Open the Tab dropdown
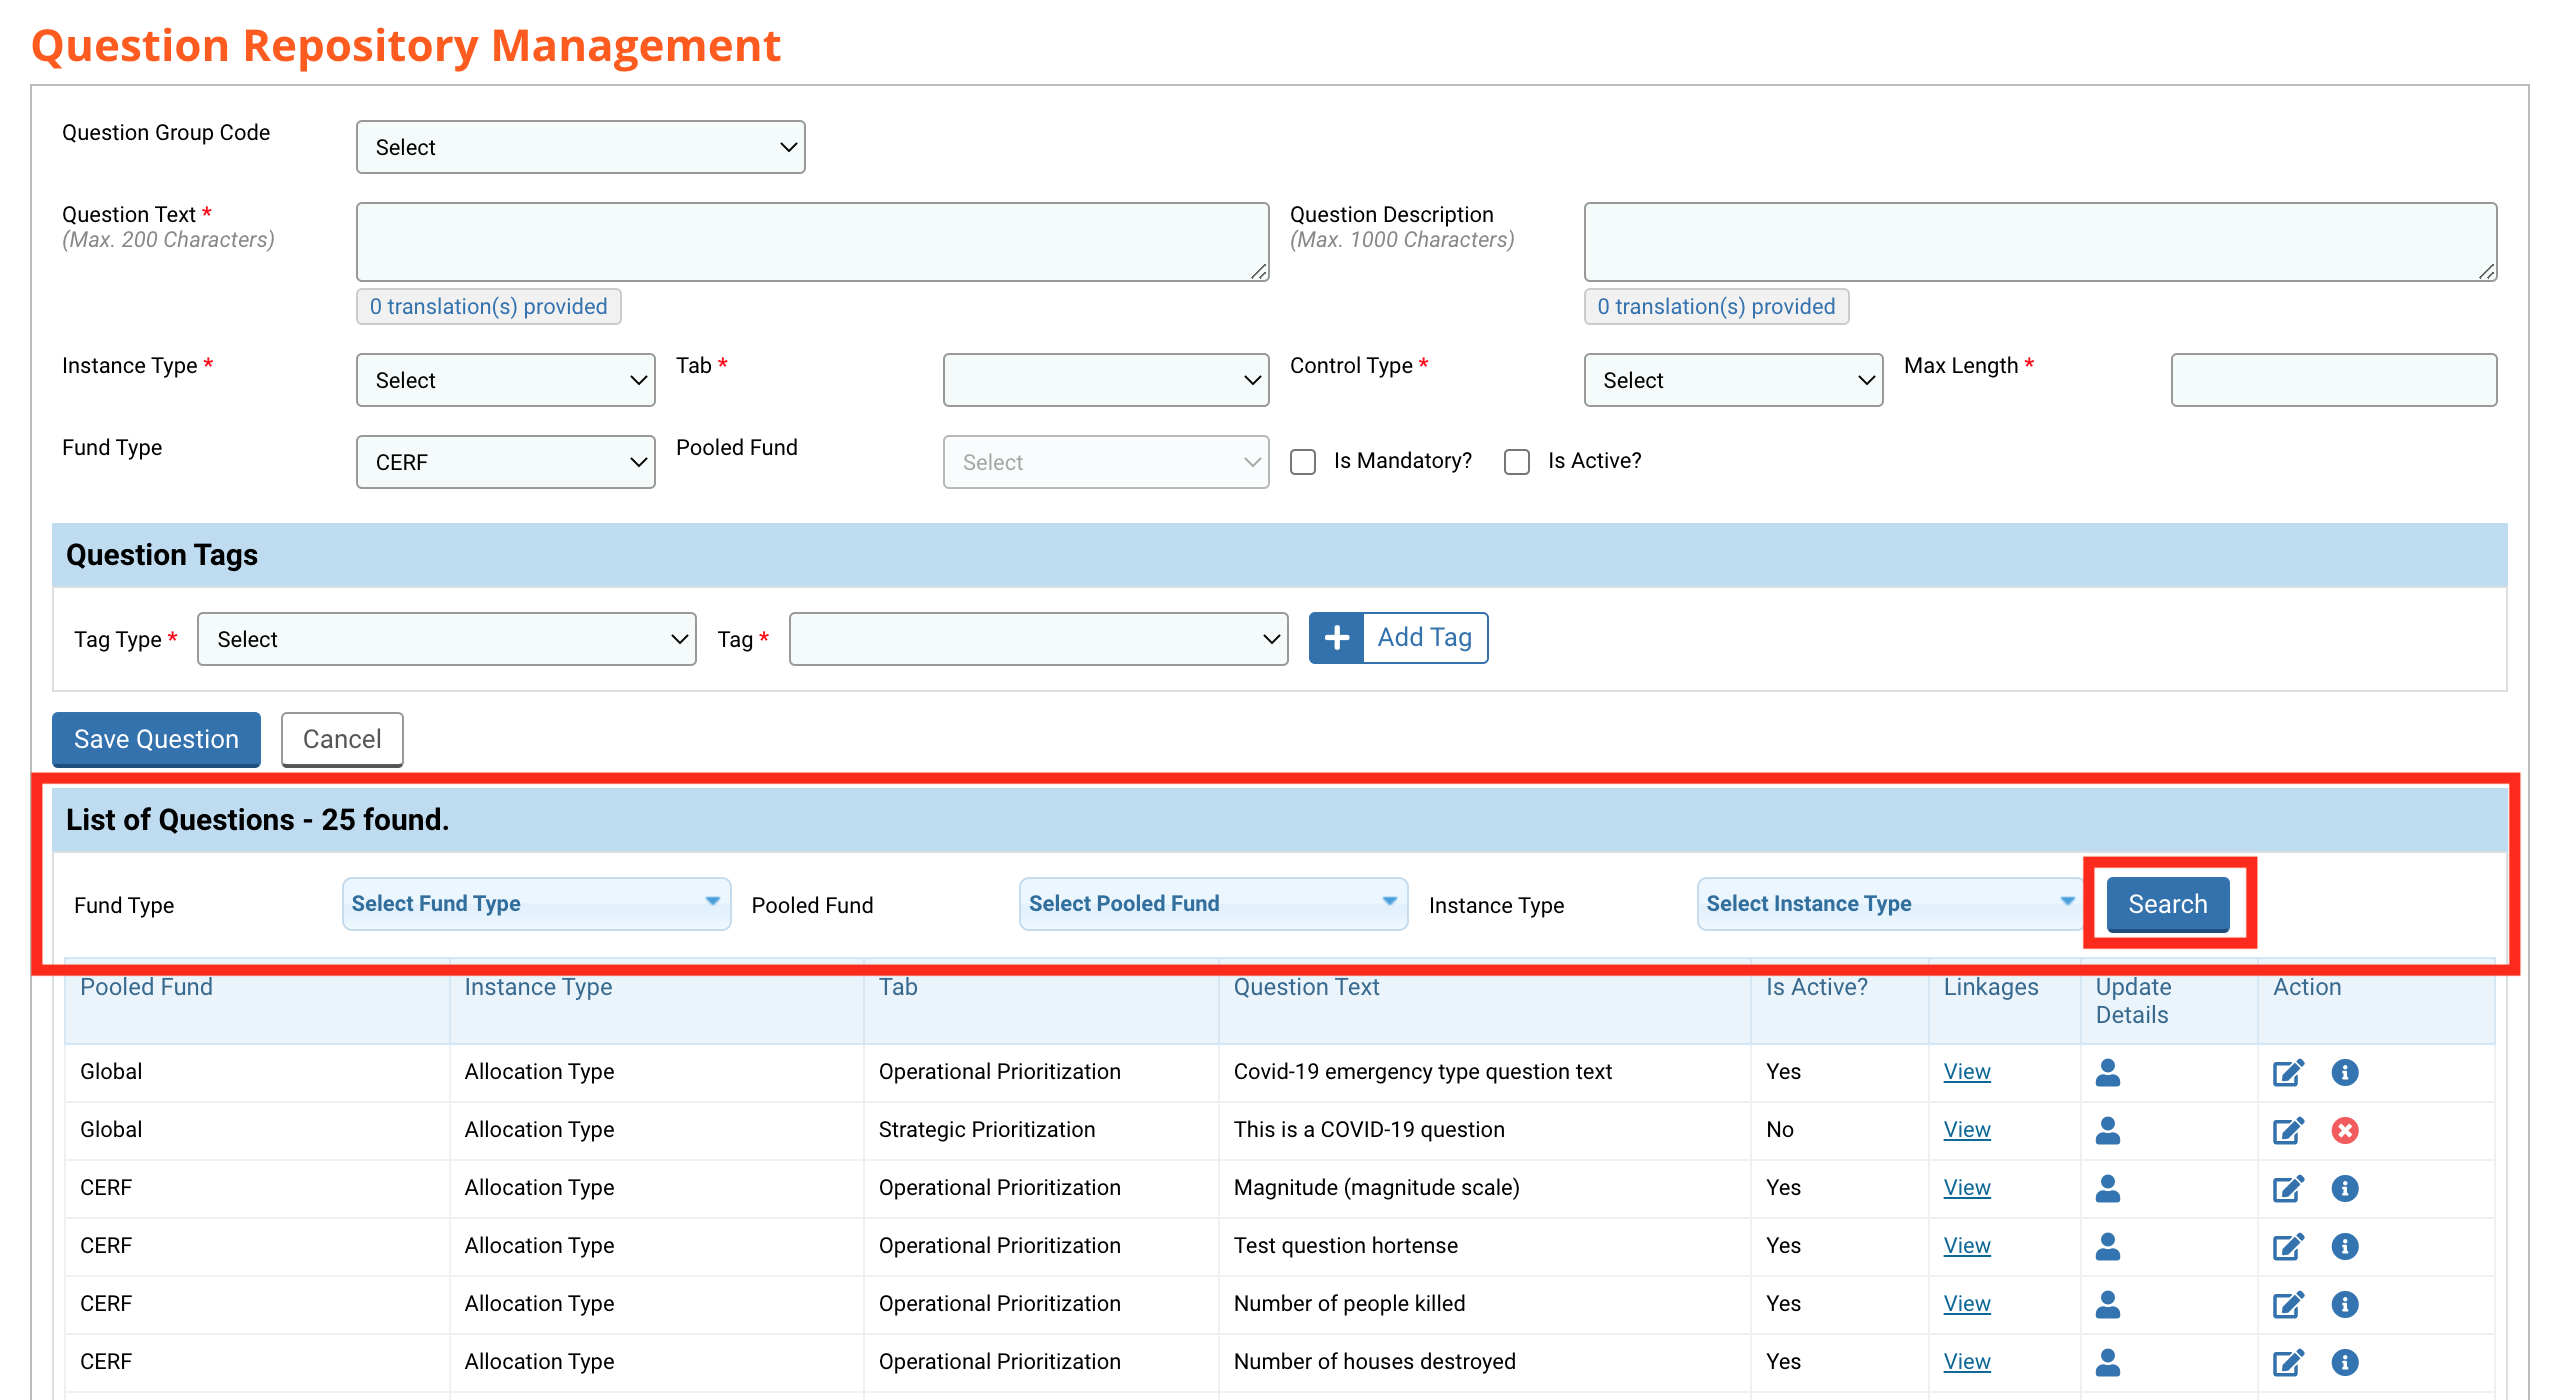This screenshot has width=2560, height=1400. [x=1106, y=380]
